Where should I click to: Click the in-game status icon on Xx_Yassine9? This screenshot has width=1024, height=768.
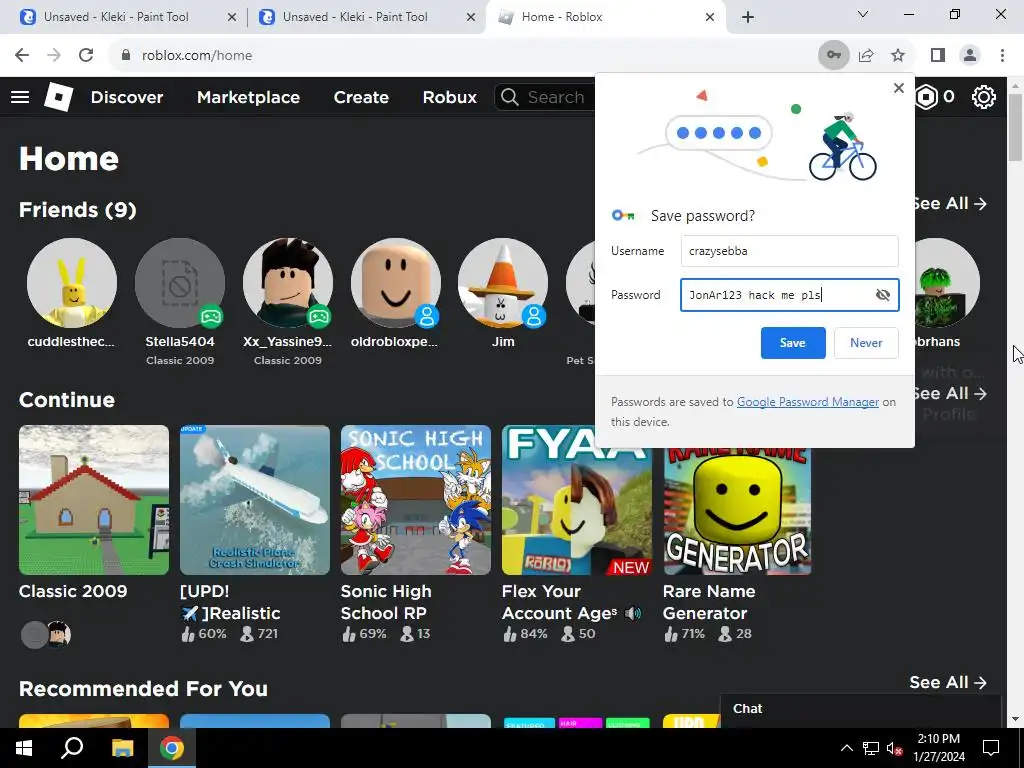coord(319,317)
